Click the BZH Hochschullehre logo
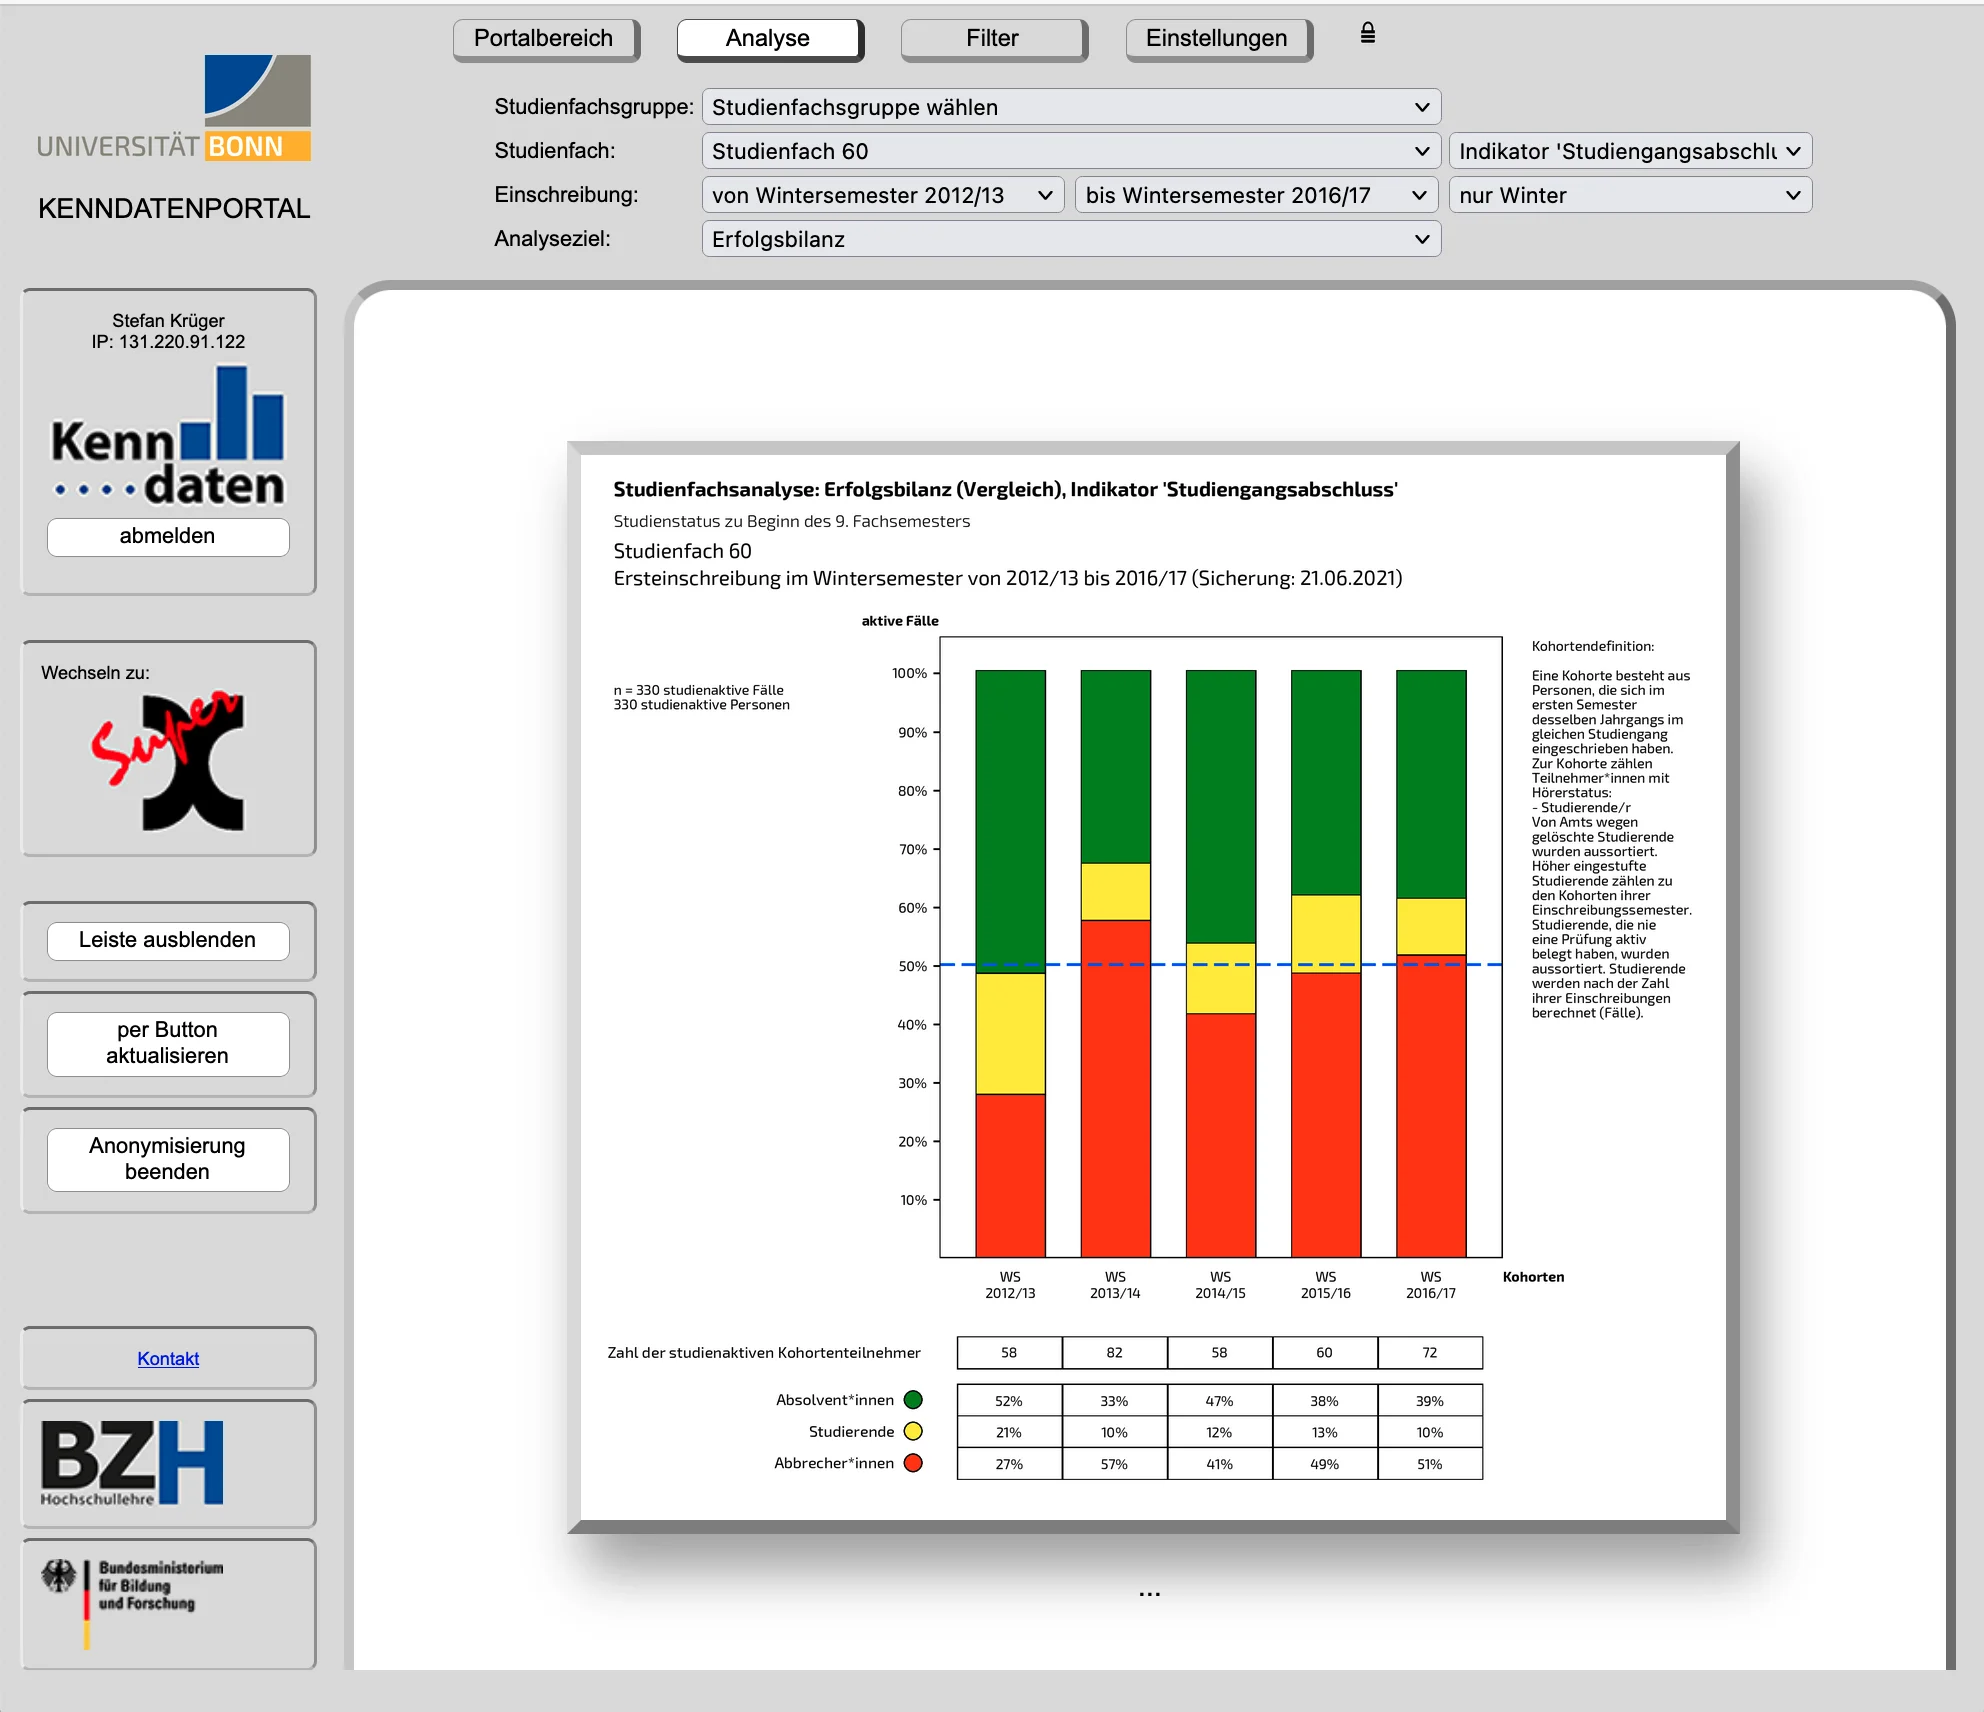This screenshot has height=1712, width=1984. (x=132, y=1462)
